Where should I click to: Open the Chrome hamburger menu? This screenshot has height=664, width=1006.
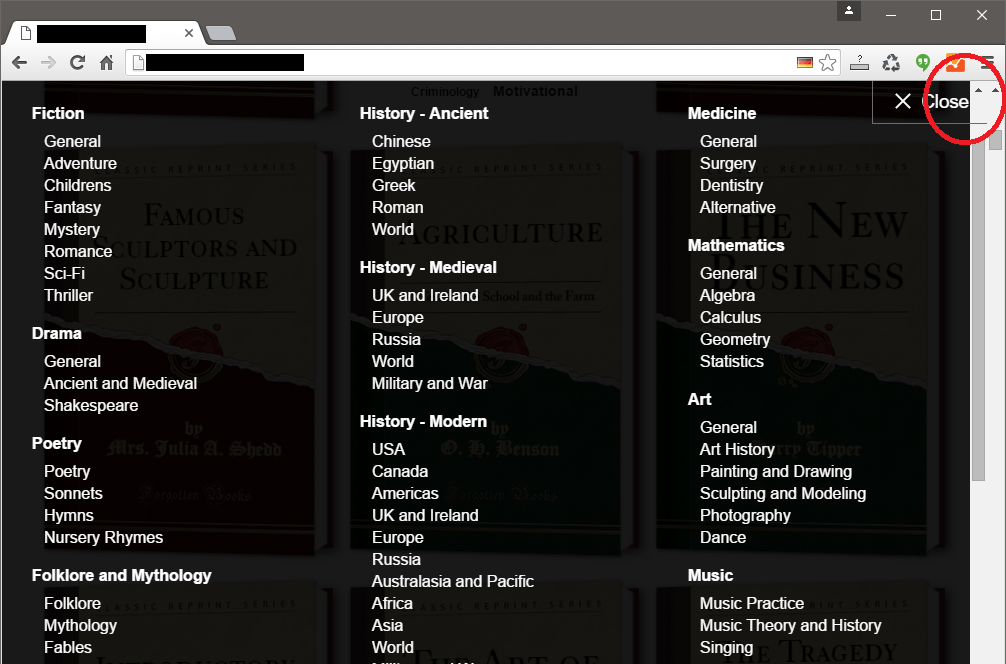(990, 62)
